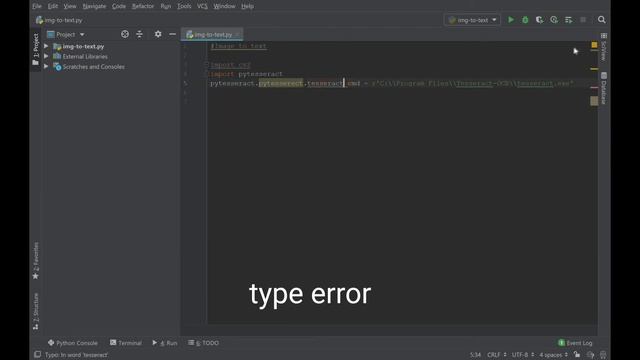Screen dimensions: 640x360
Task: Open Project panel settings gear
Action: coord(158,34)
